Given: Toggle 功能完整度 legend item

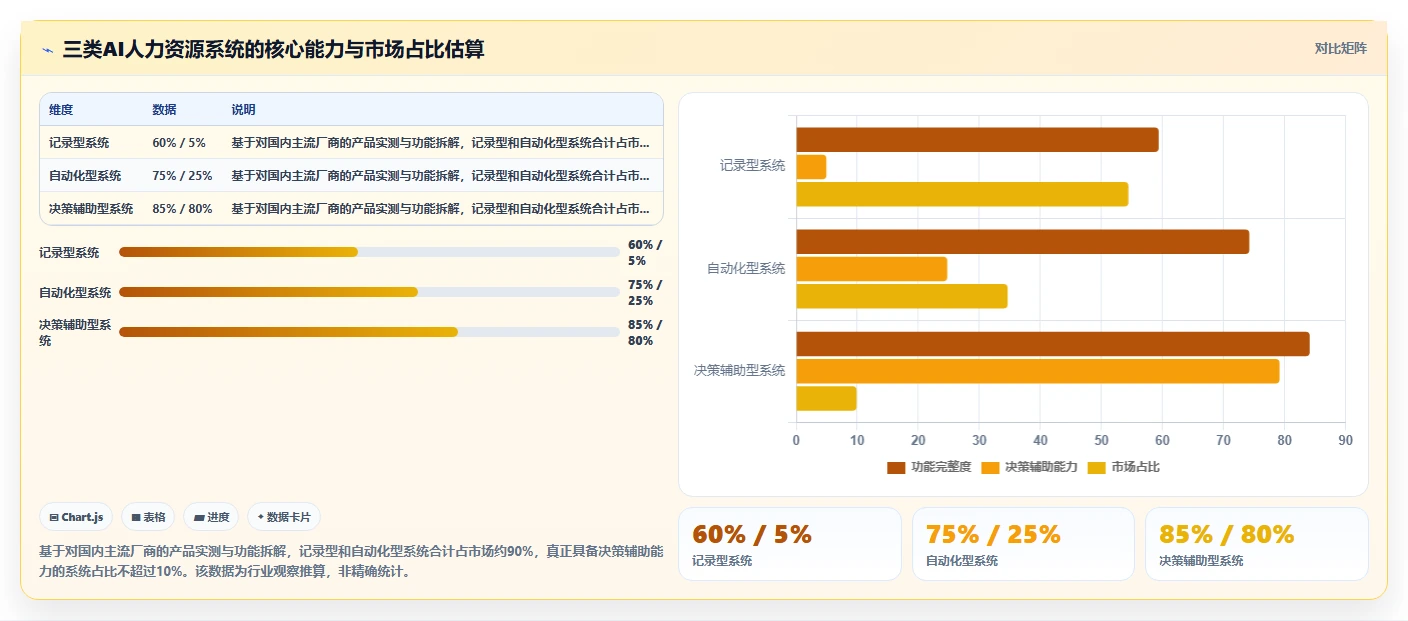Looking at the screenshot, I should click(929, 467).
